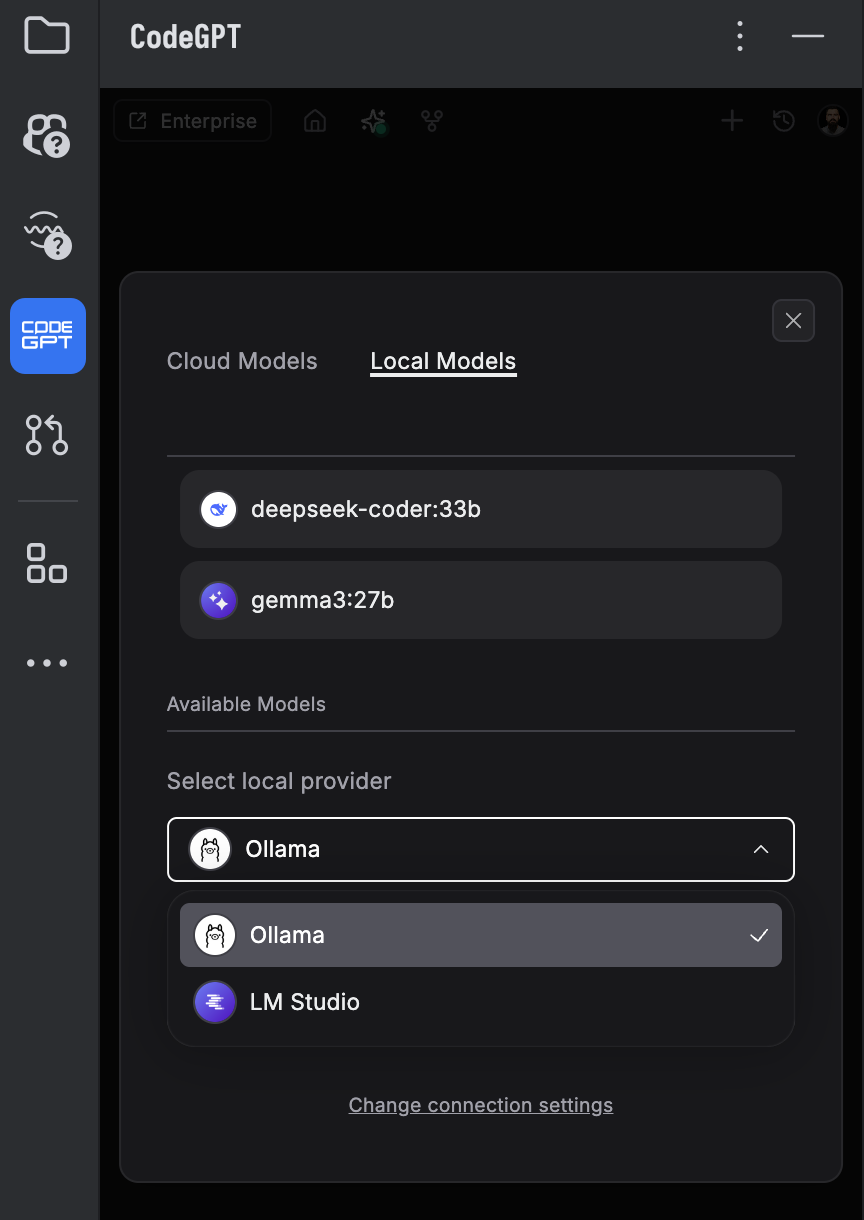Open the home icon in toolbar
864x1220 pixels.
[x=315, y=121]
